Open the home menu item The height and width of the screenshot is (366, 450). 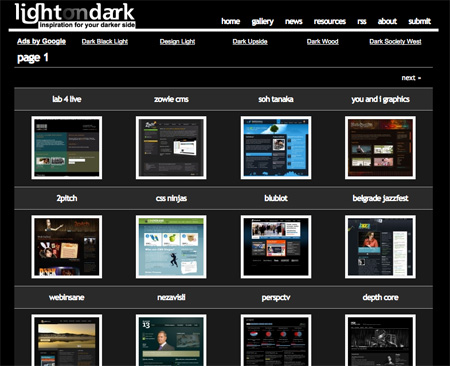point(231,21)
